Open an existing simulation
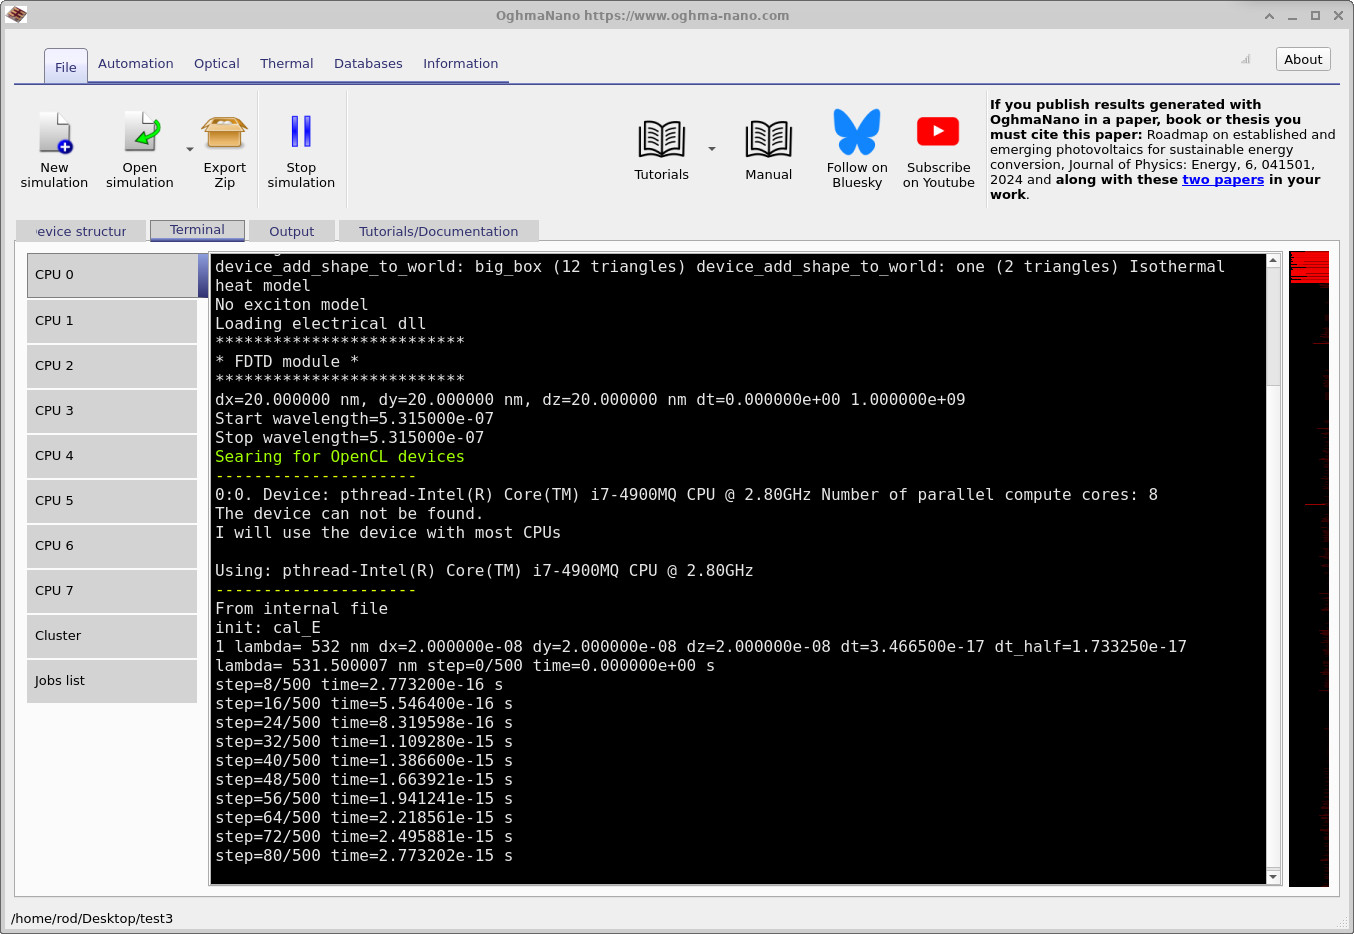This screenshot has height=934, width=1354. pyautogui.click(x=139, y=145)
